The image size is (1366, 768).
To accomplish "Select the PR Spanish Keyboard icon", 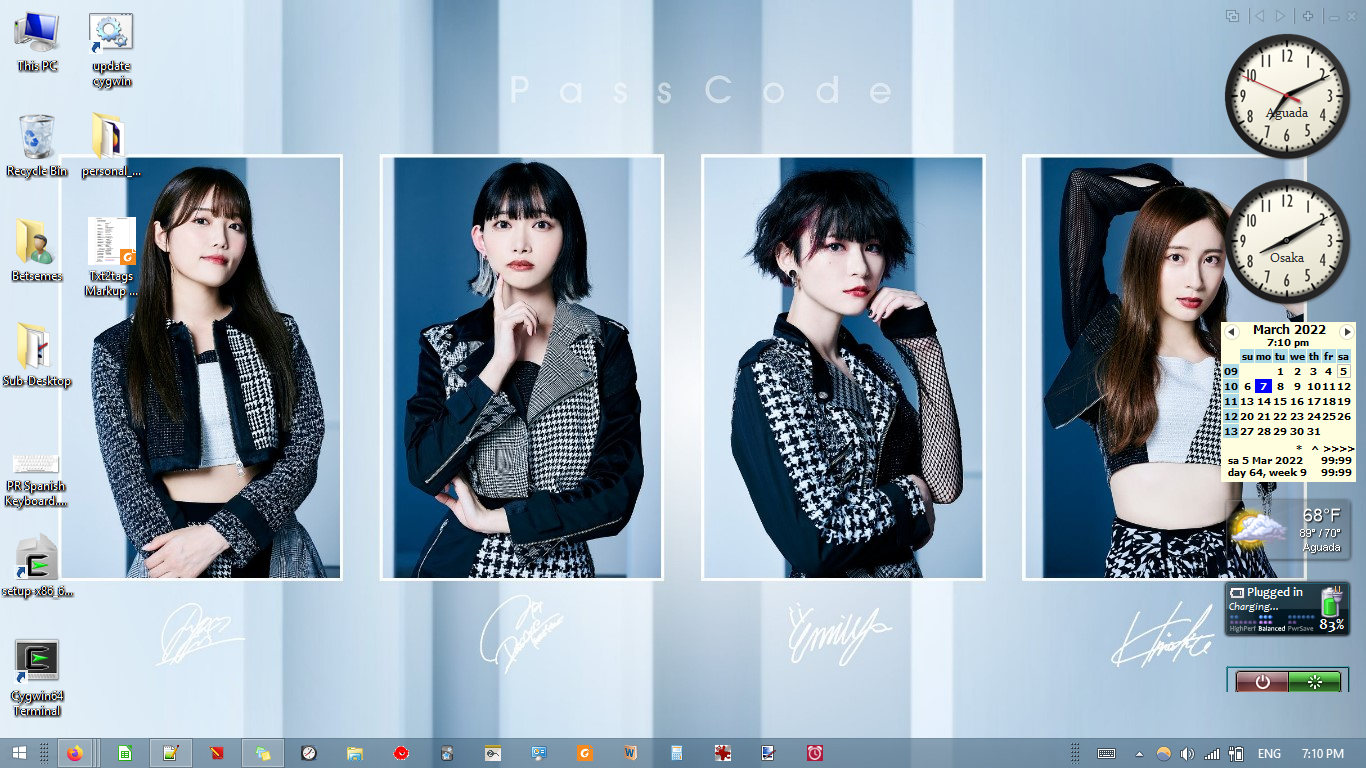I will point(37,479).
